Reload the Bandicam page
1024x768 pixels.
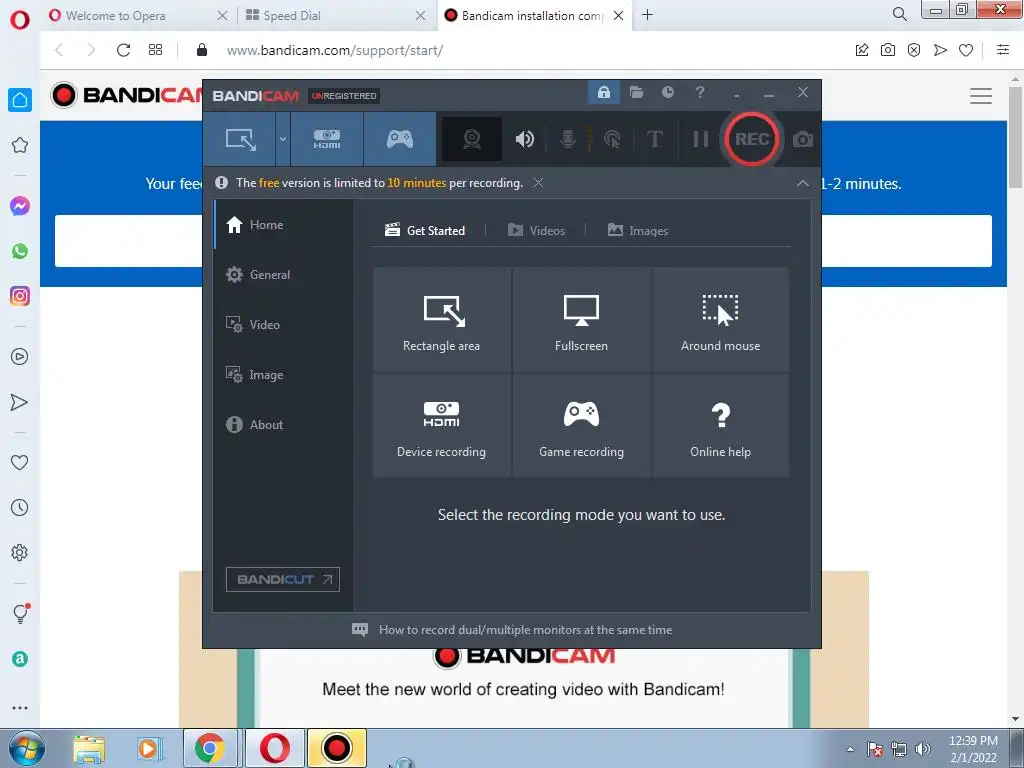(x=123, y=50)
